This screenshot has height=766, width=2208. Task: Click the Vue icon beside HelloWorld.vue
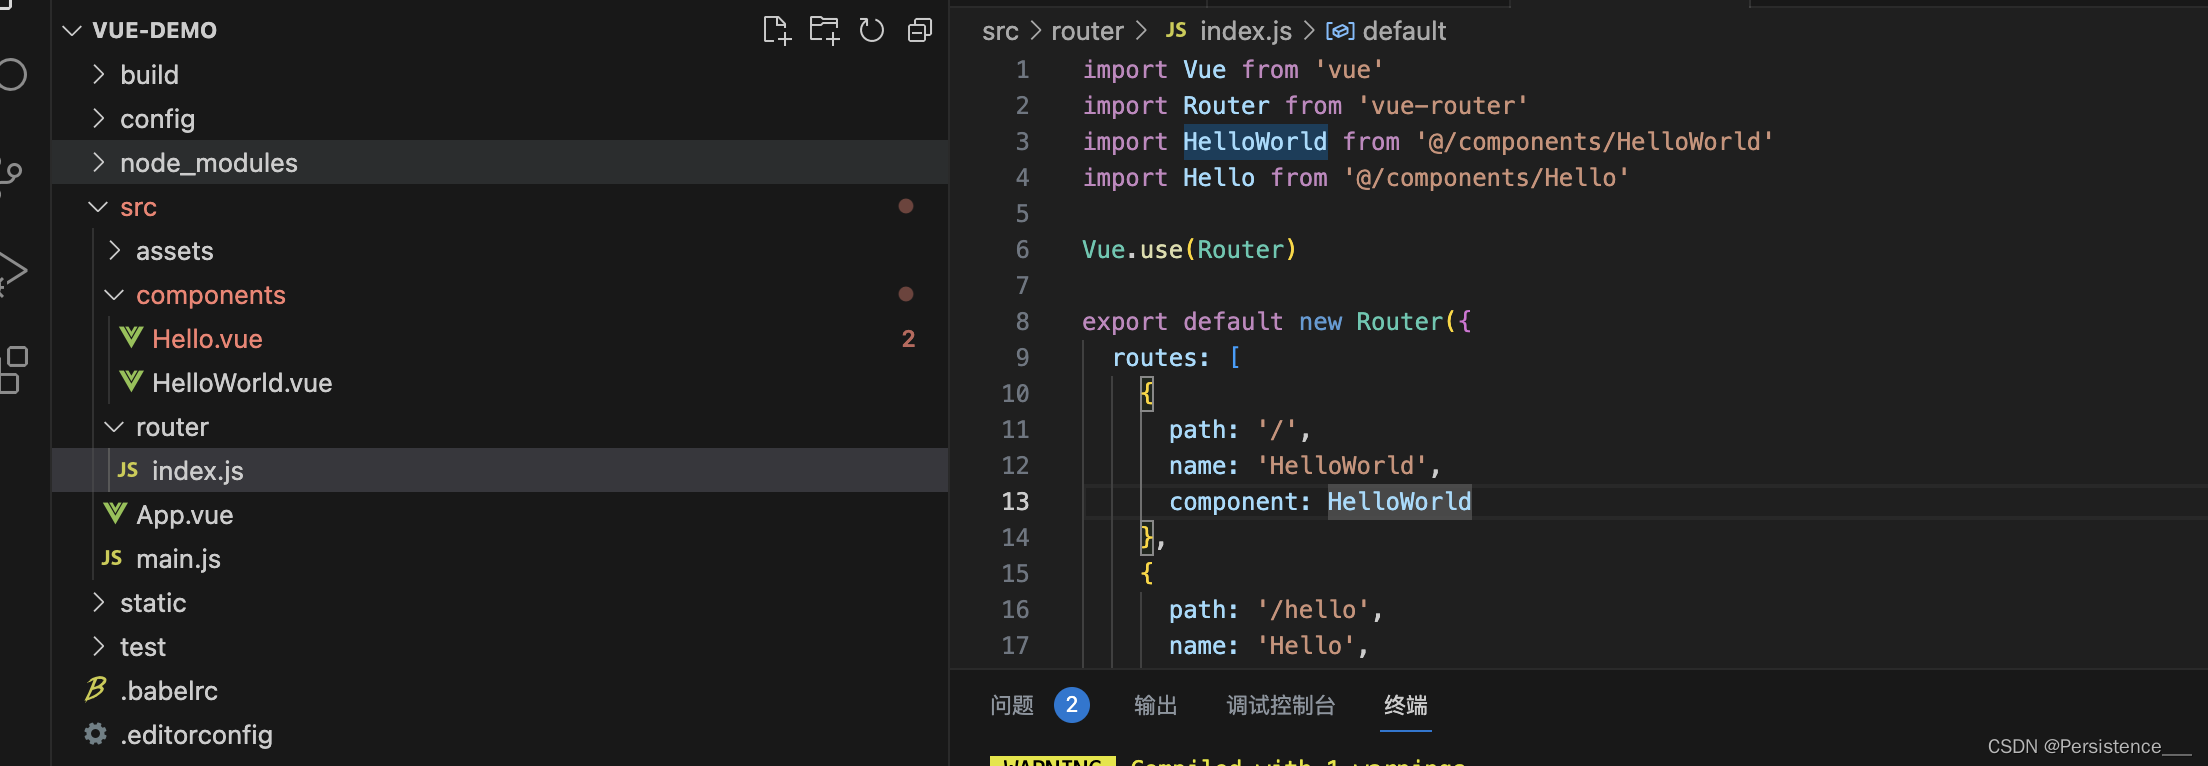131,382
